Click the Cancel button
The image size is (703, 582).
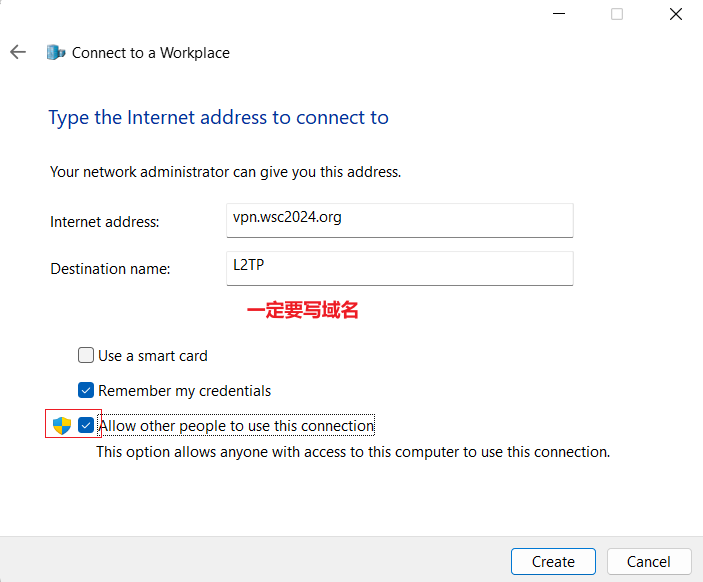(x=649, y=561)
